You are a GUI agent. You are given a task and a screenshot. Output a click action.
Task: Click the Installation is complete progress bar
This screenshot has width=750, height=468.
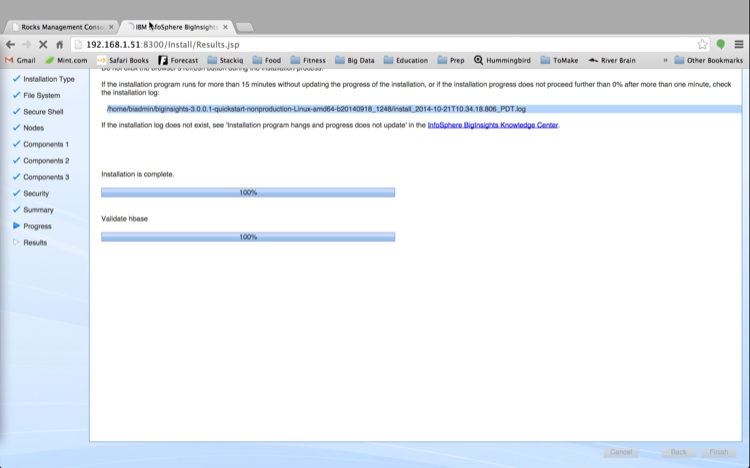(x=248, y=192)
